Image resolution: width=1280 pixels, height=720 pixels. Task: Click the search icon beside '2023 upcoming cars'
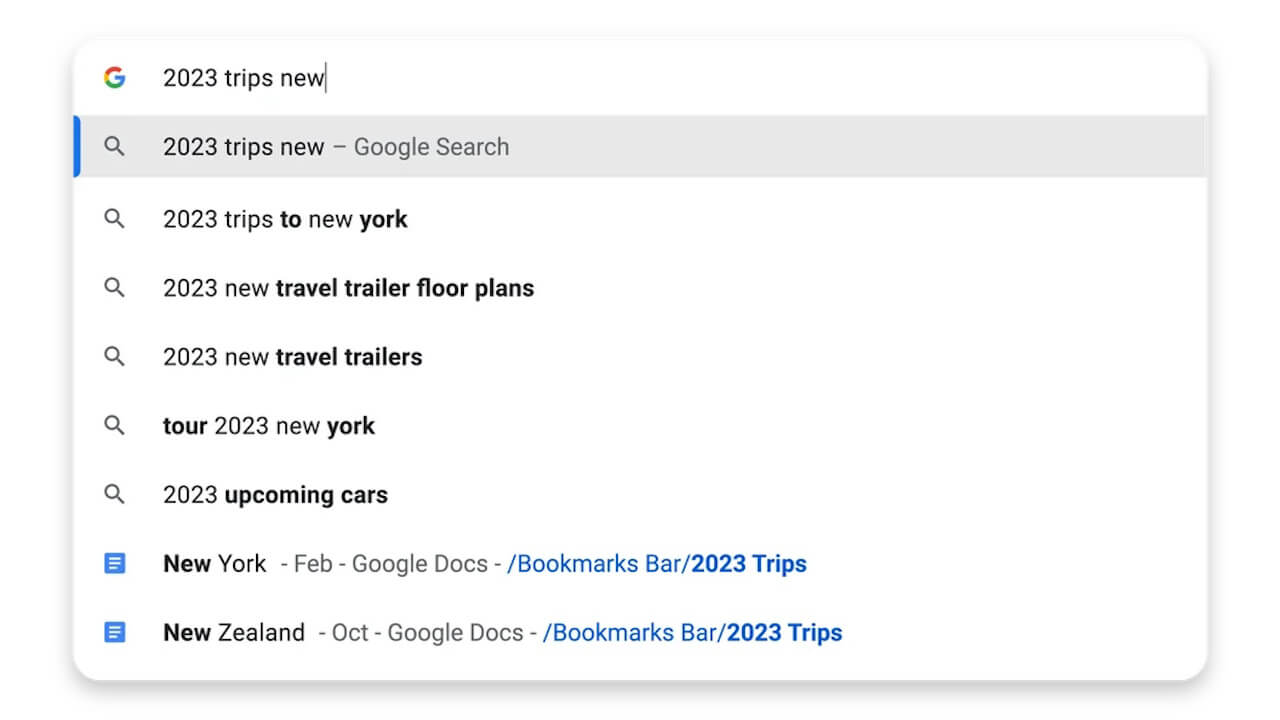115,495
